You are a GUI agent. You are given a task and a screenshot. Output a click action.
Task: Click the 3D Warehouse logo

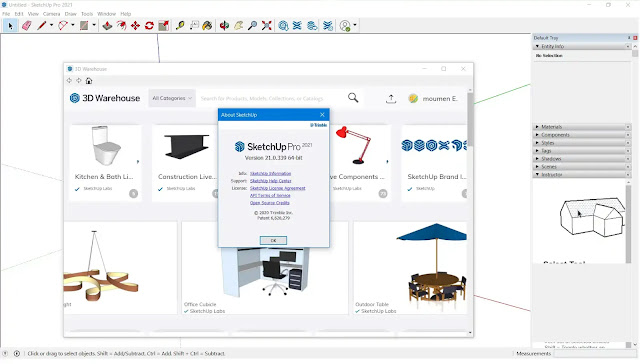(105, 98)
